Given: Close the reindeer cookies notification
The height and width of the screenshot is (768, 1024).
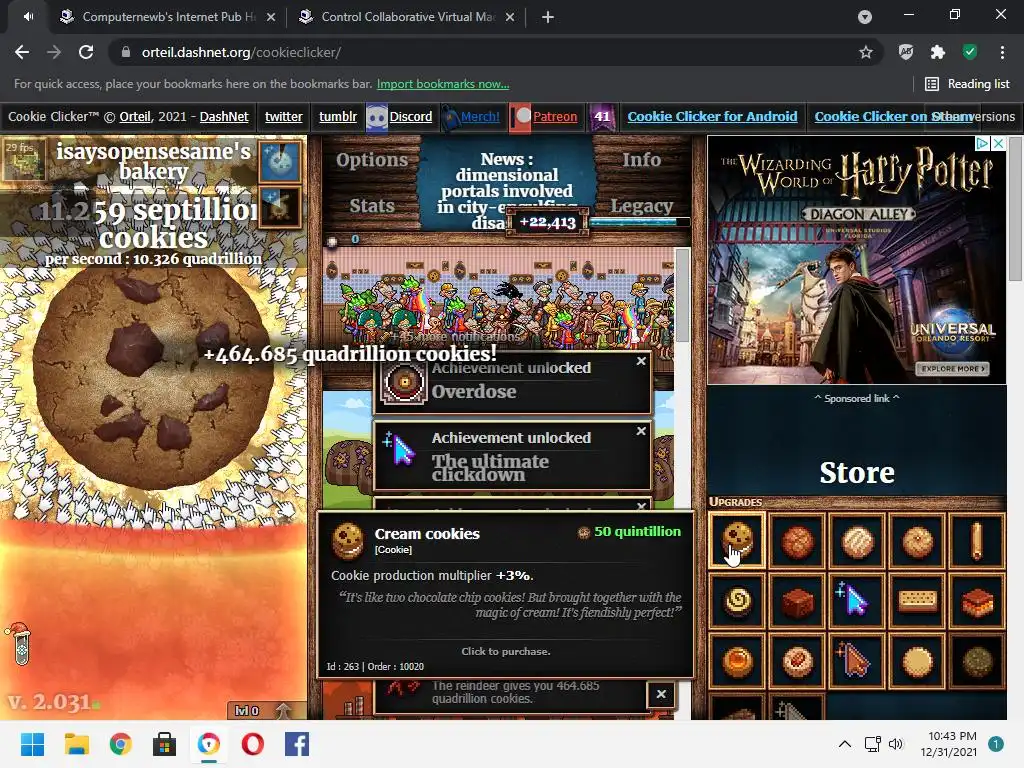Looking at the screenshot, I should [661, 694].
